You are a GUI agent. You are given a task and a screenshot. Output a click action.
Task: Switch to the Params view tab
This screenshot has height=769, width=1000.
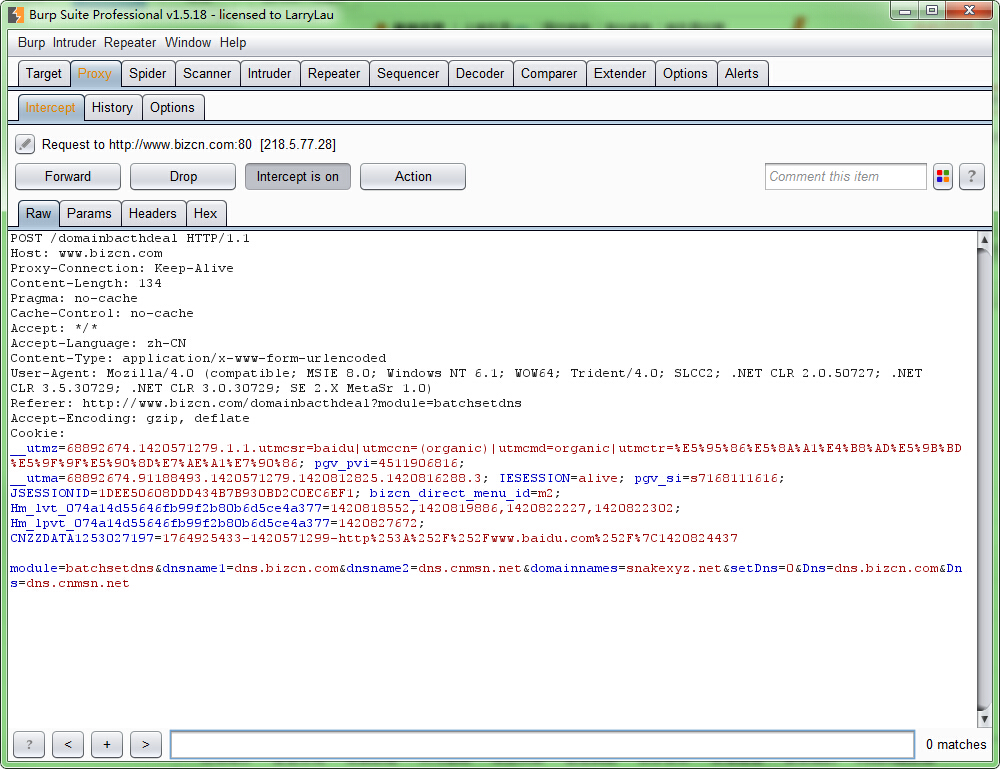(x=89, y=213)
